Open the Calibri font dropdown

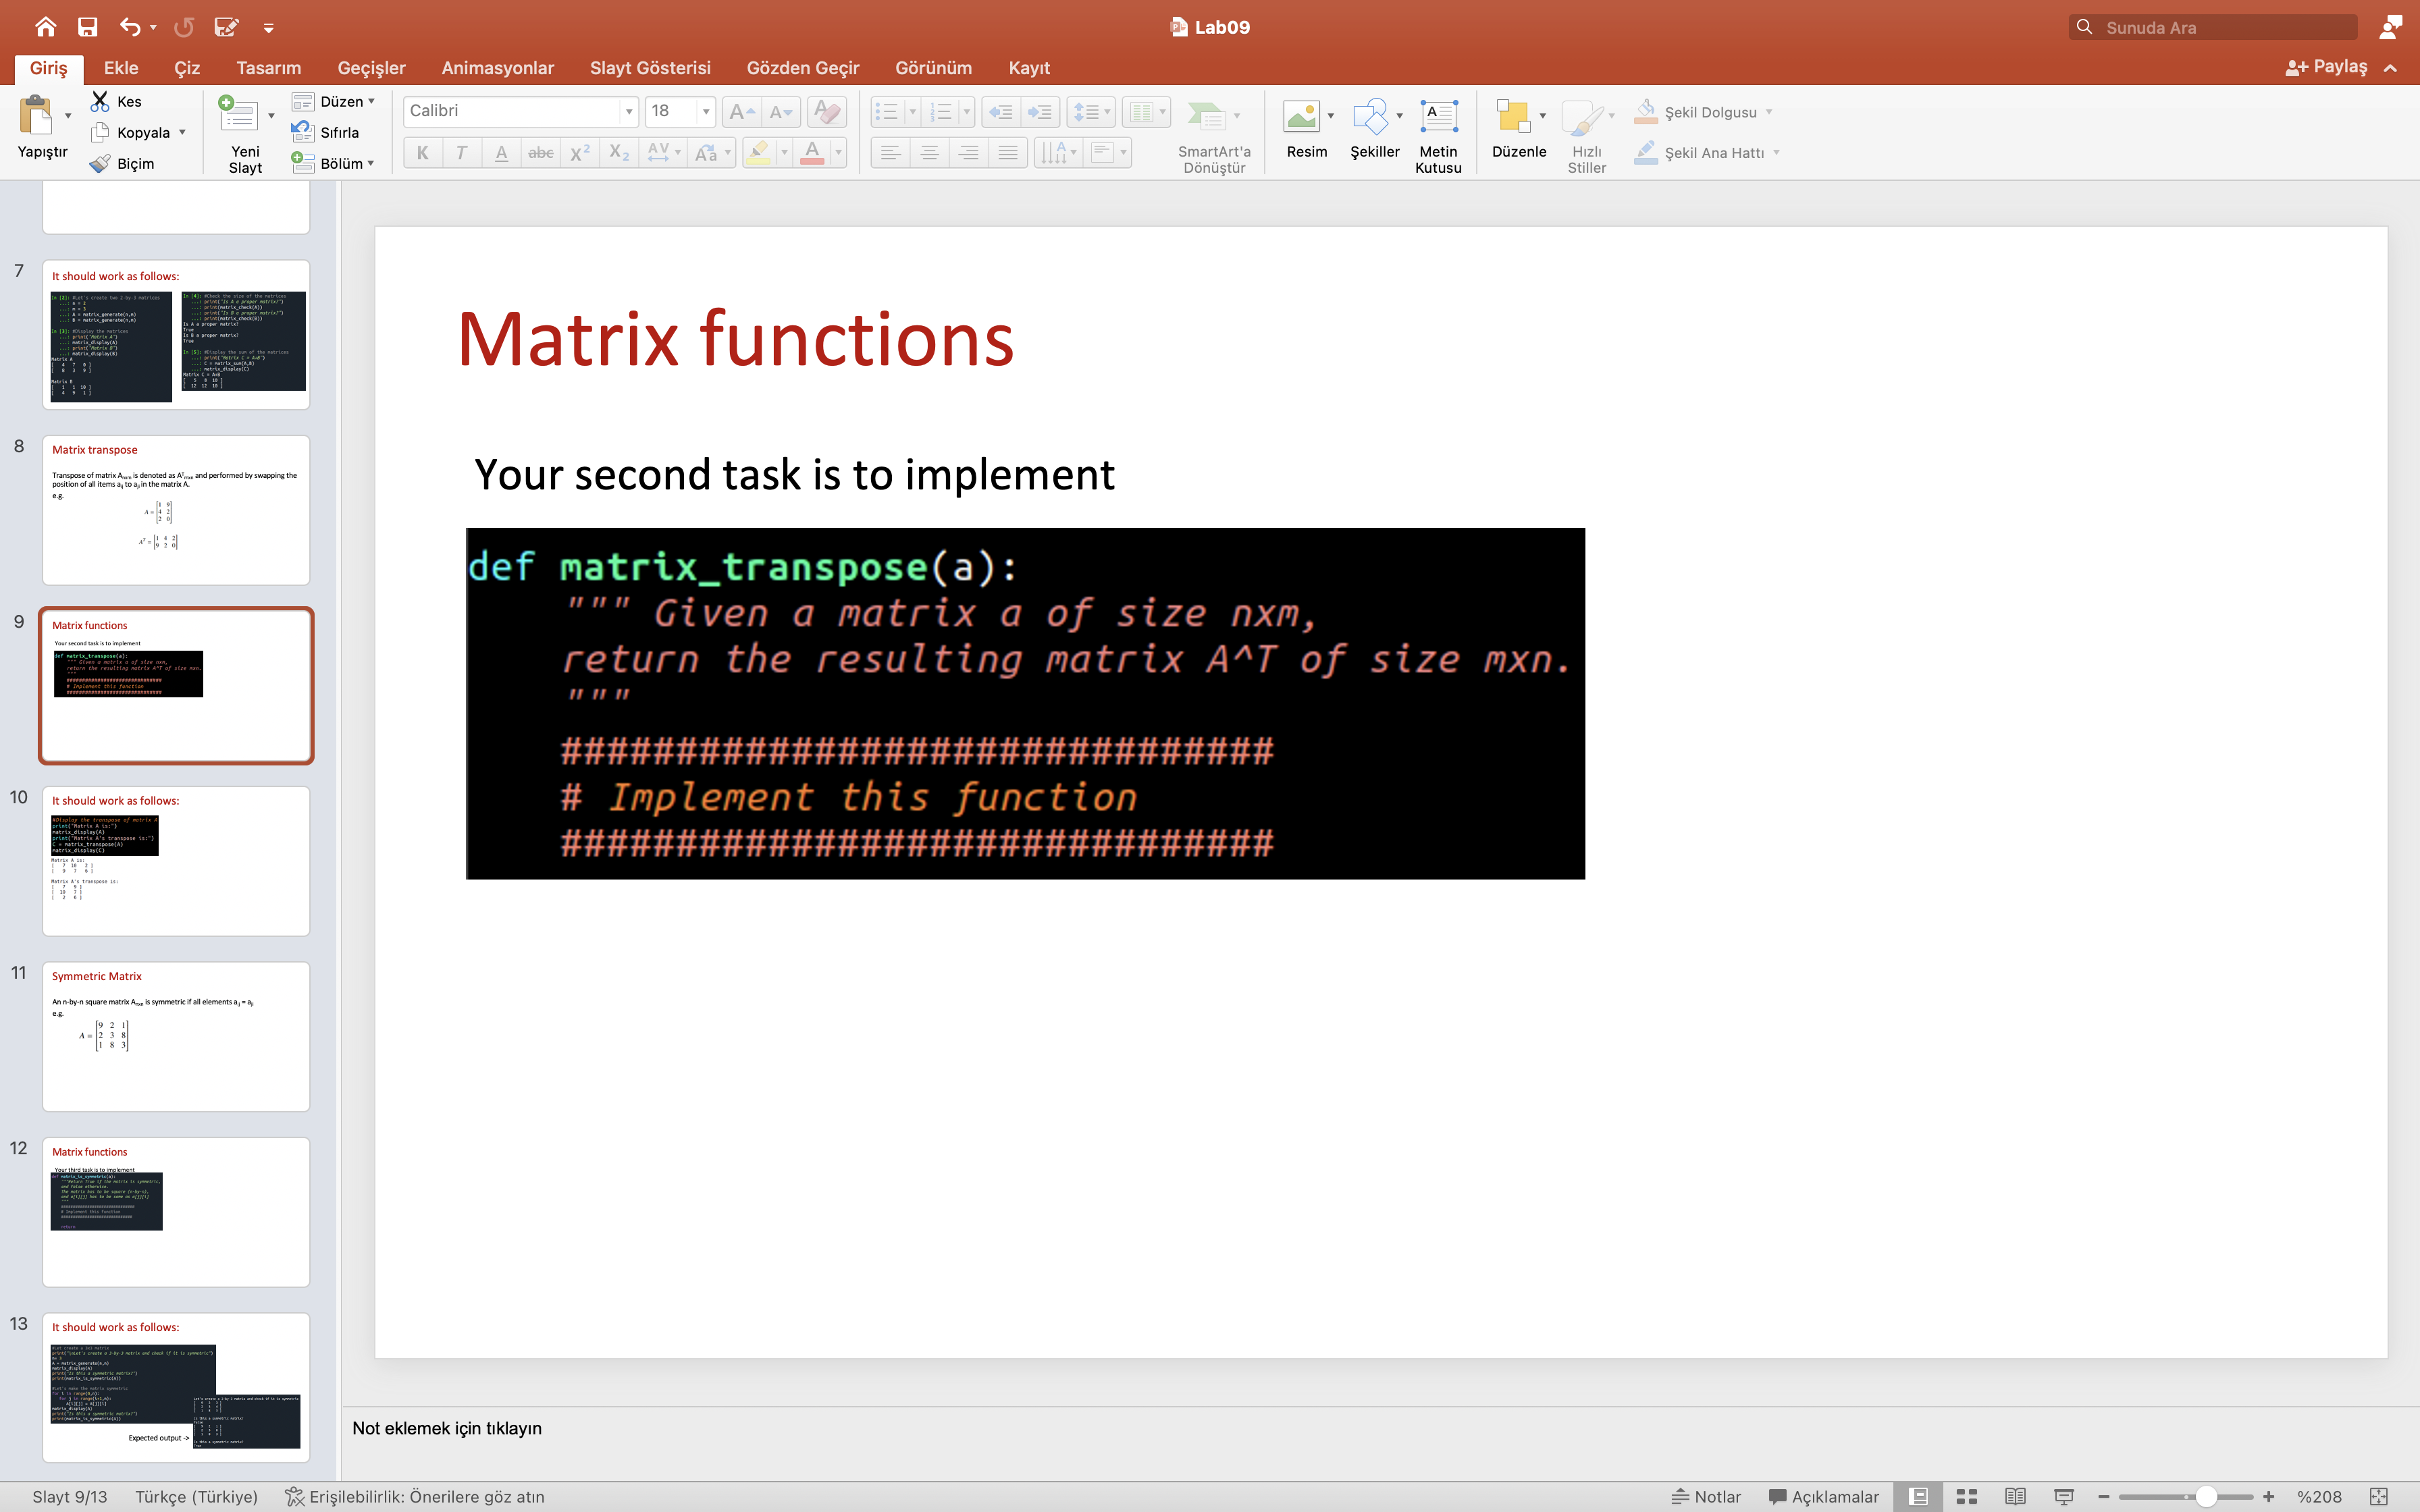pyautogui.click(x=629, y=111)
